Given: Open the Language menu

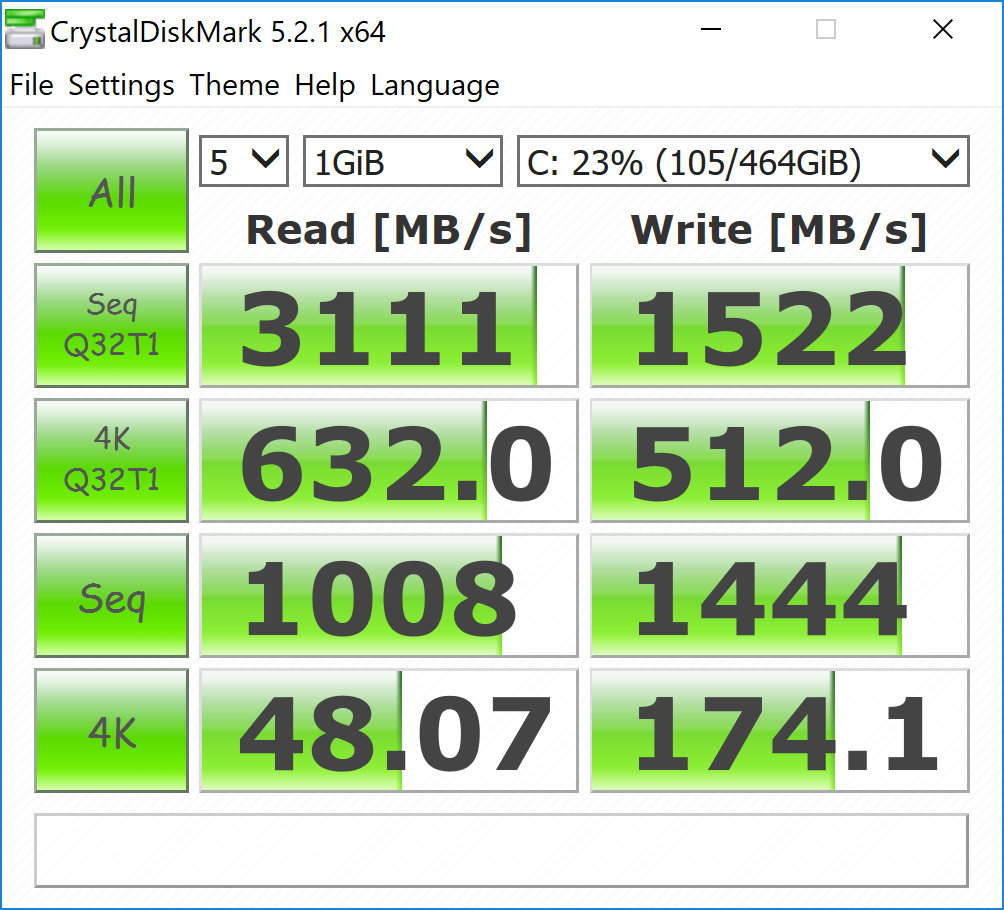Looking at the screenshot, I should tap(435, 85).
